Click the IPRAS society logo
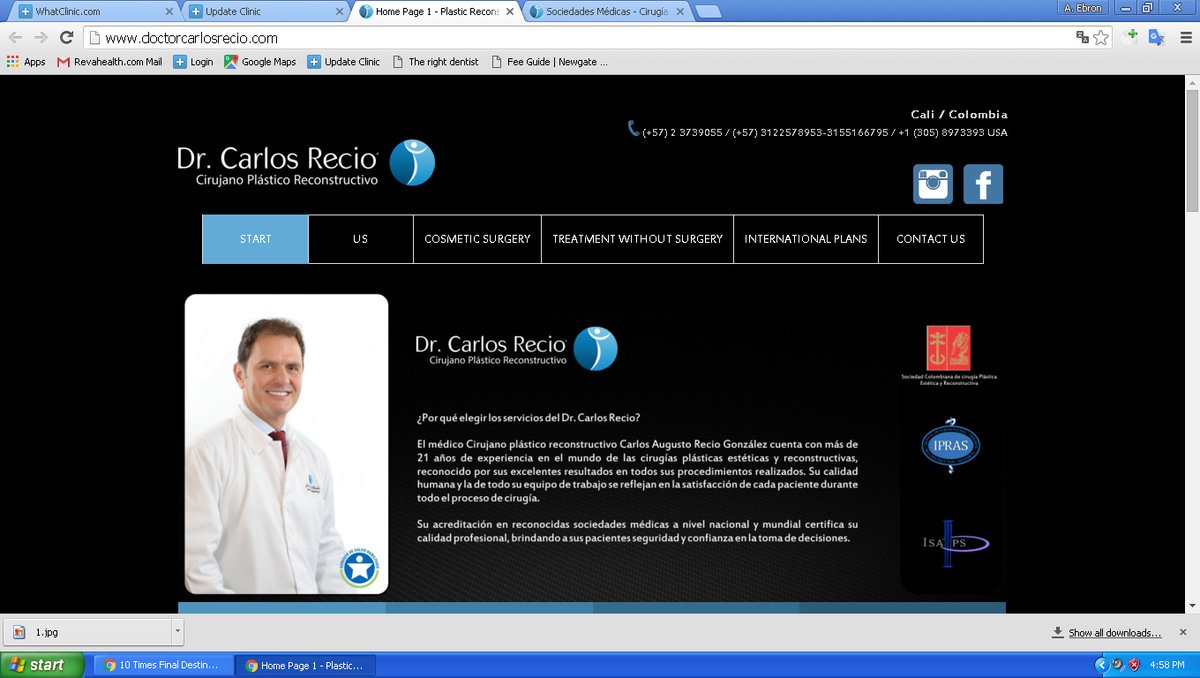 pyautogui.click(x=950, y=447)
